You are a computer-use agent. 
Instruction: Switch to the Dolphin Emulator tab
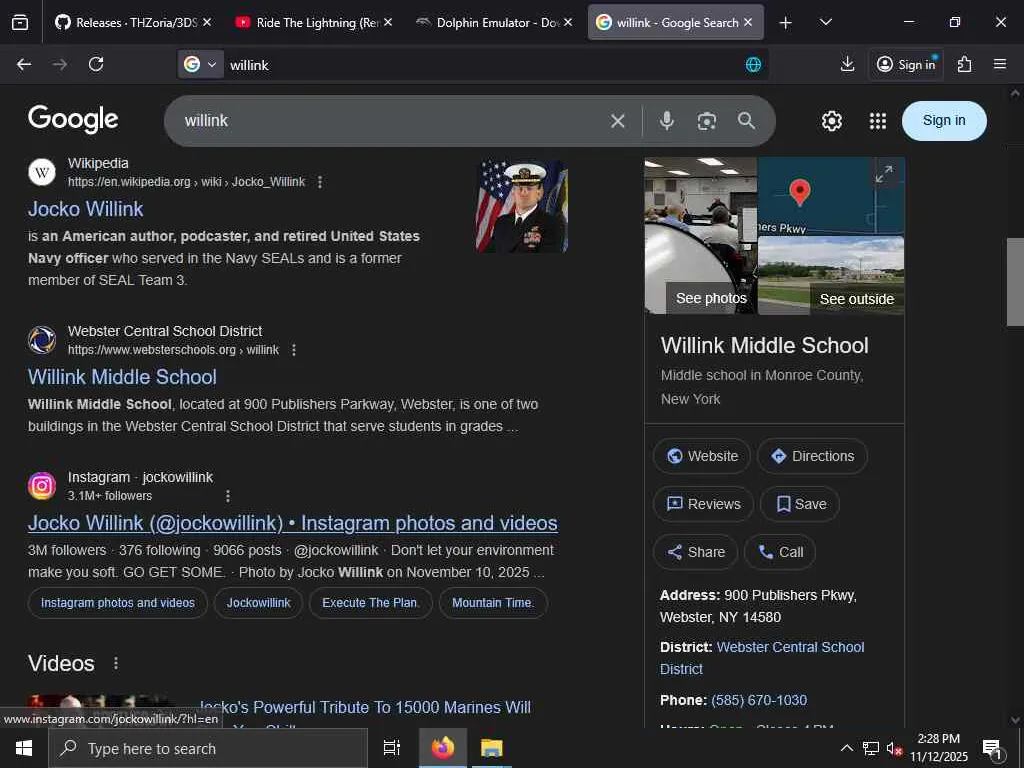coord(487,22)
